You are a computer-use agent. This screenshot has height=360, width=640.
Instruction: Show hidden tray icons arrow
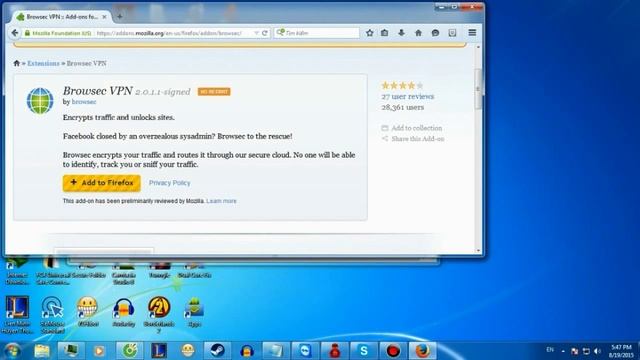563,351
